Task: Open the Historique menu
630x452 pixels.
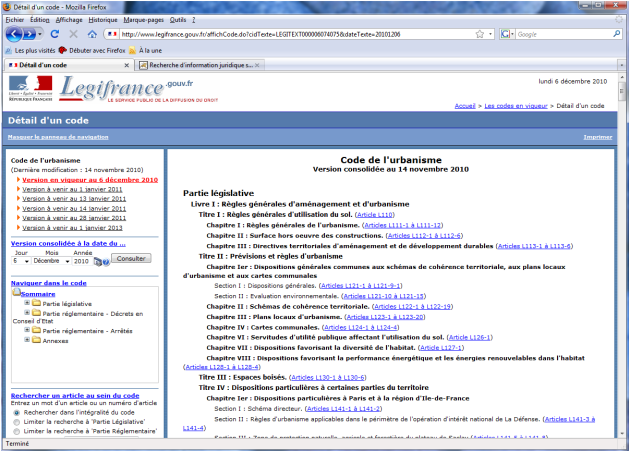Action: [103, 20]
